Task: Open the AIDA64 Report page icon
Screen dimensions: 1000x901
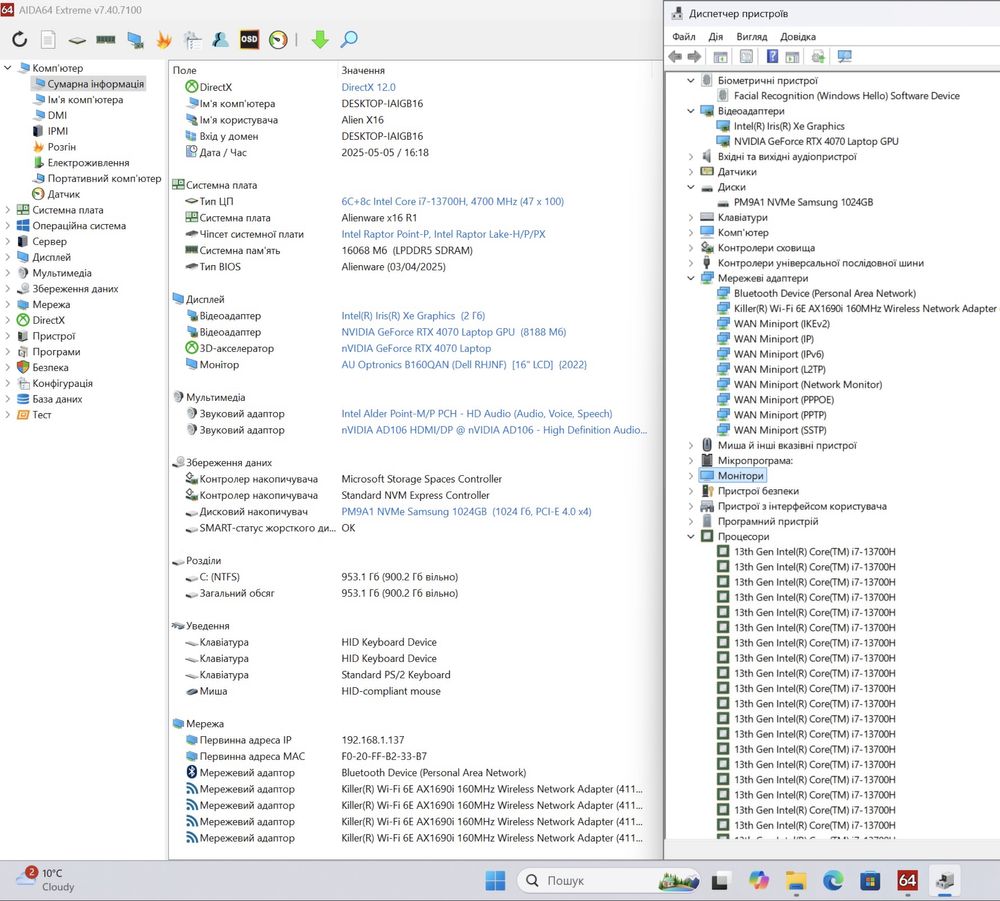Action: (48, 40)
